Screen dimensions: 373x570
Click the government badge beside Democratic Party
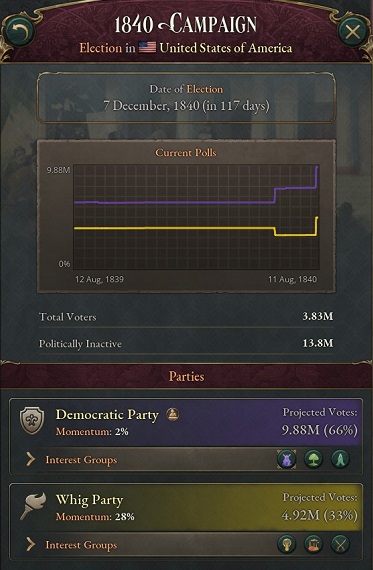173,414
